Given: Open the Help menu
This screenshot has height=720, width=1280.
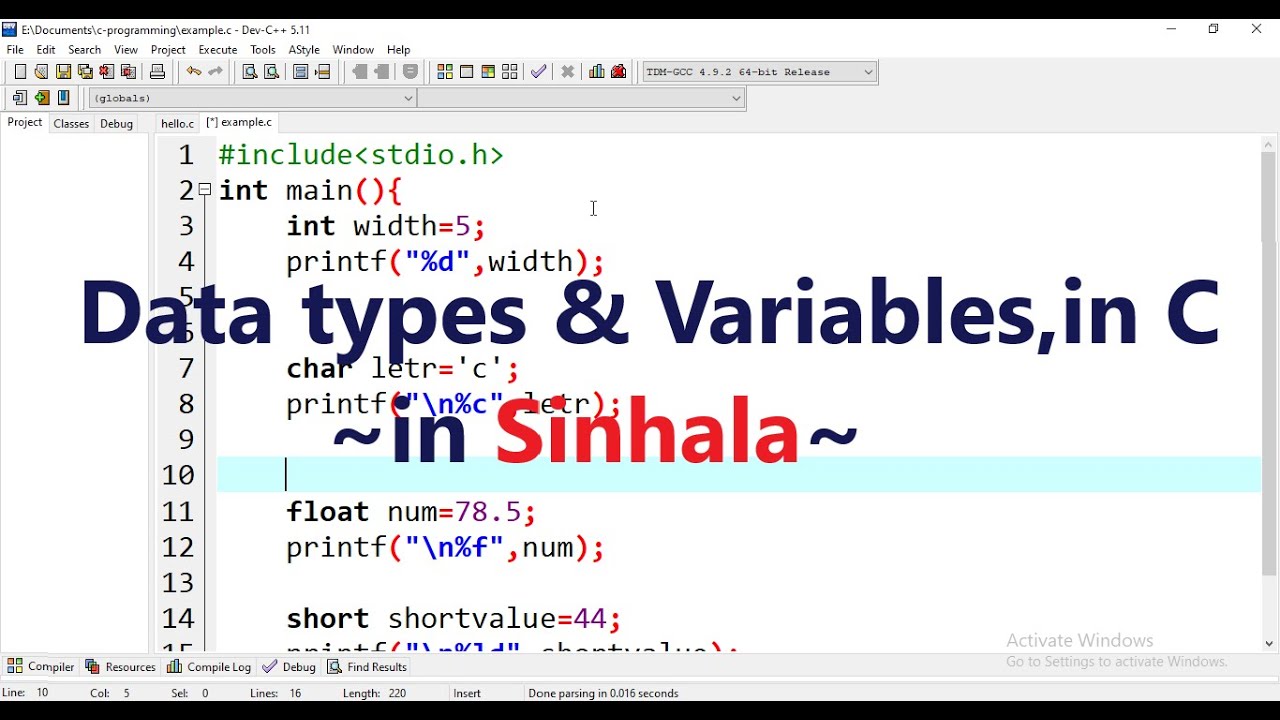Looking at the screenshot, I should point(399,49).
